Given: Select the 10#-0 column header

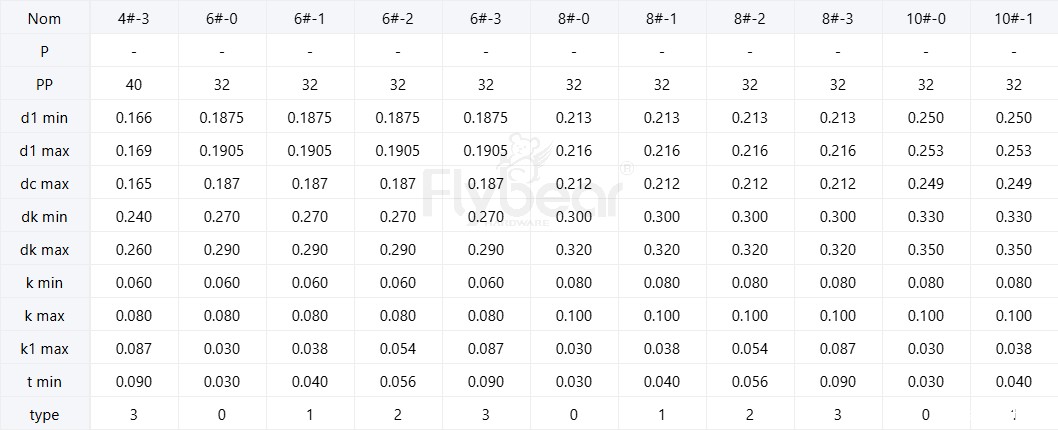Looking at the screenshot, I should (x=926, y=18).
